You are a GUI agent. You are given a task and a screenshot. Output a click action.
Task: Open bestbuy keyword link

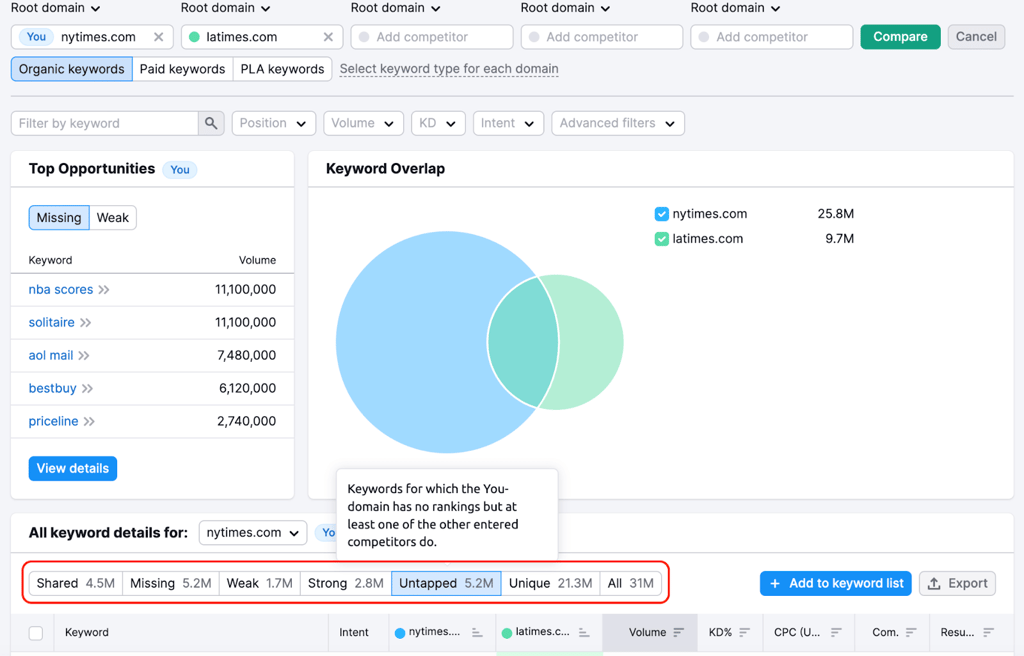[53, 388]
